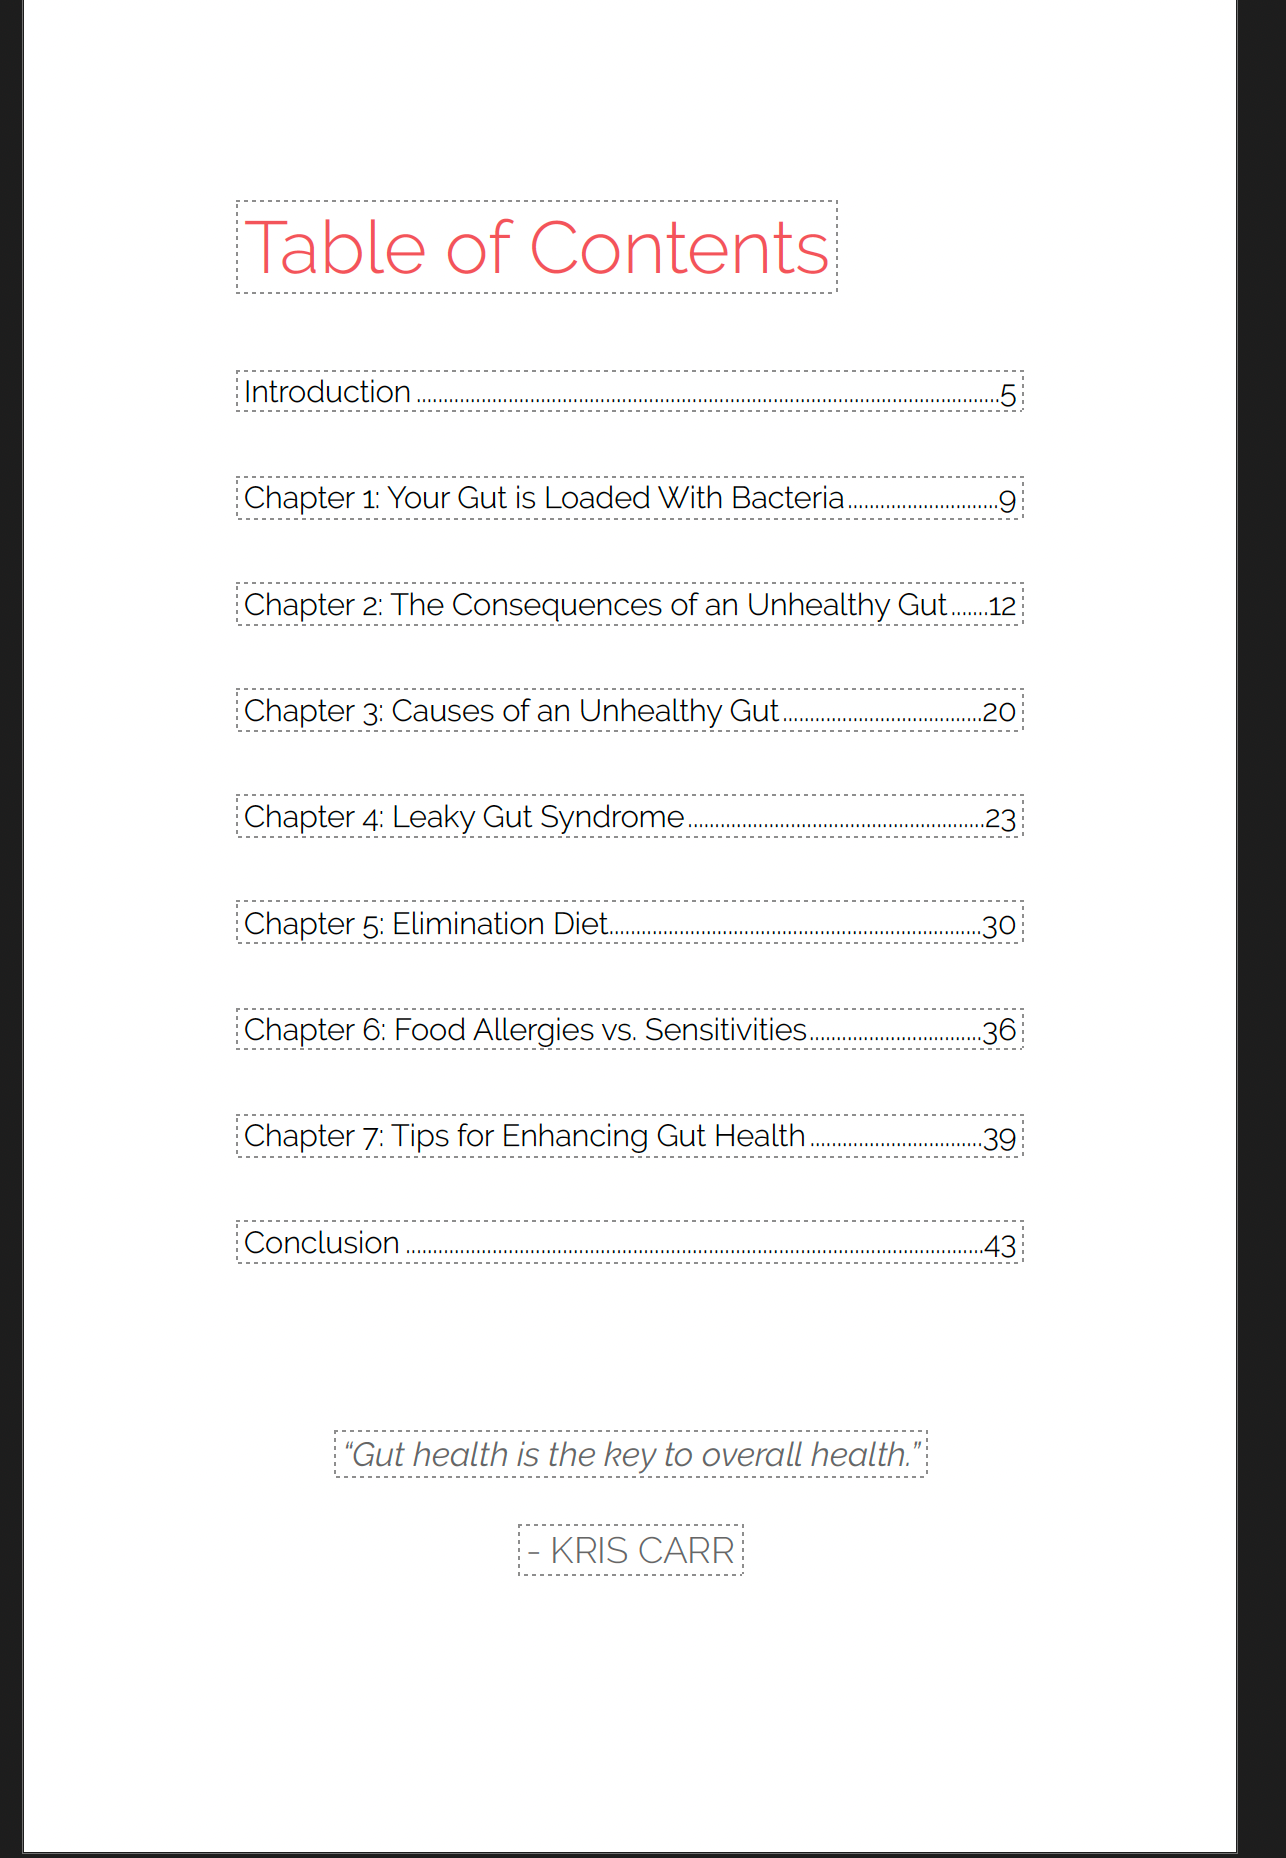Click page number 20 for Chapter 3
Screen dimensions: 1286x1858
(x=1000, y=713)
